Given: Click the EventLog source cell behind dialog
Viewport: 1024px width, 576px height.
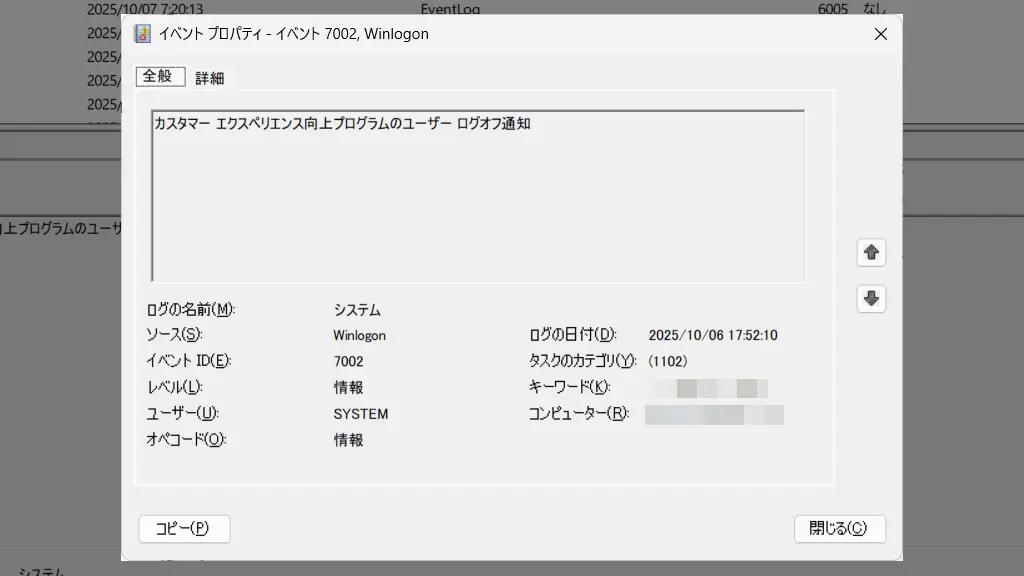Looking at the screenshot, I should 450,9.
